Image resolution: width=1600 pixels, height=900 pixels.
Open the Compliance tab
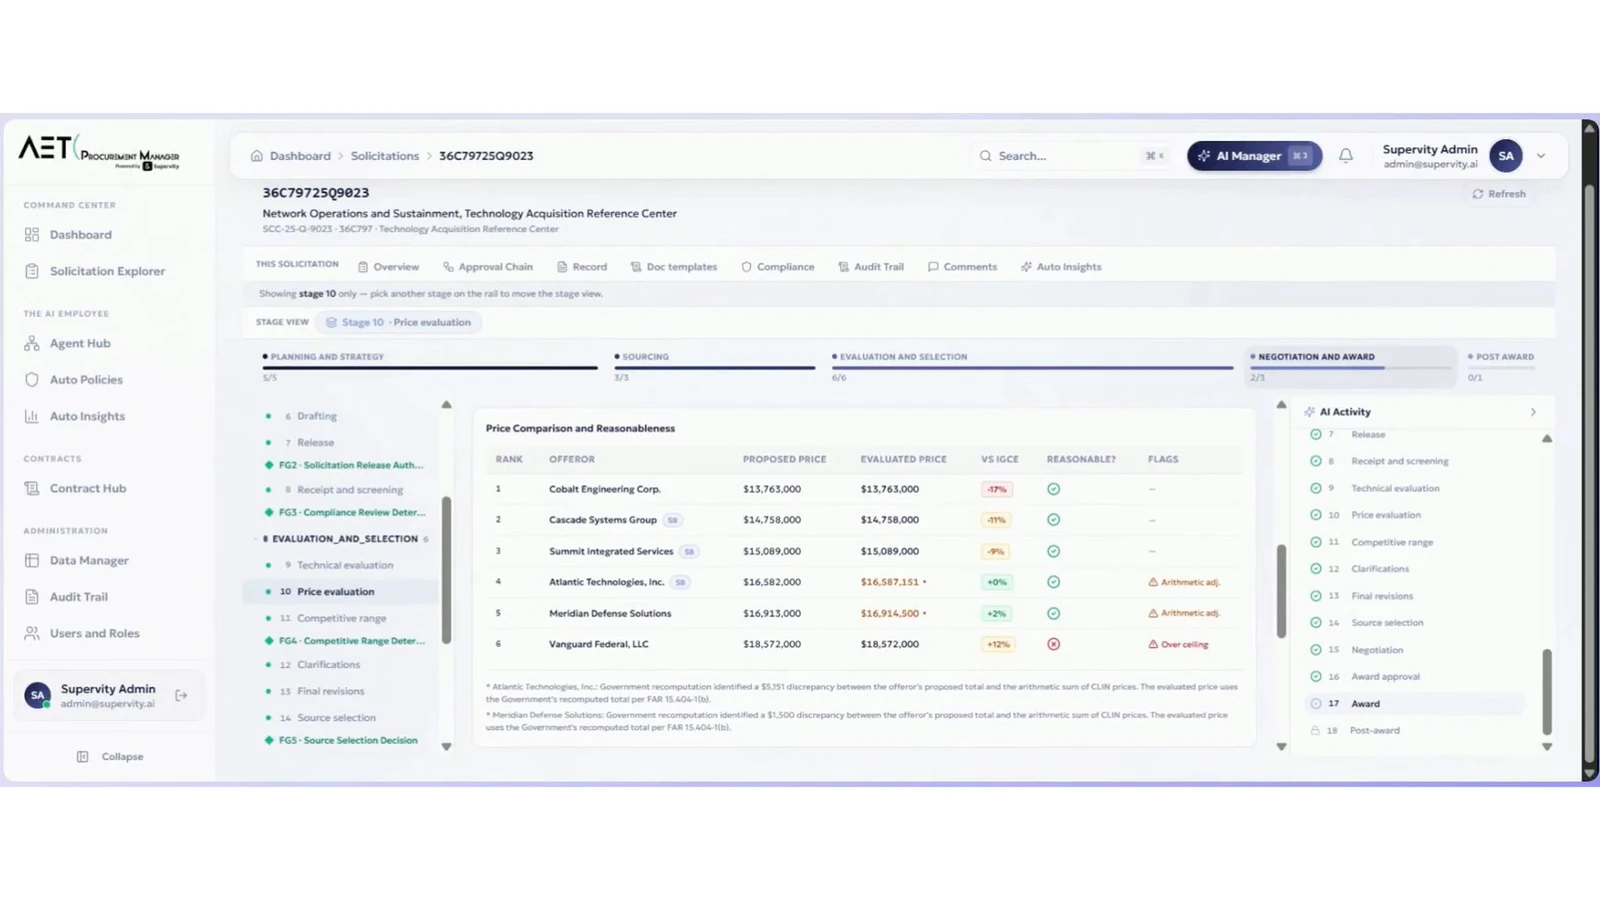coord(778,267)
